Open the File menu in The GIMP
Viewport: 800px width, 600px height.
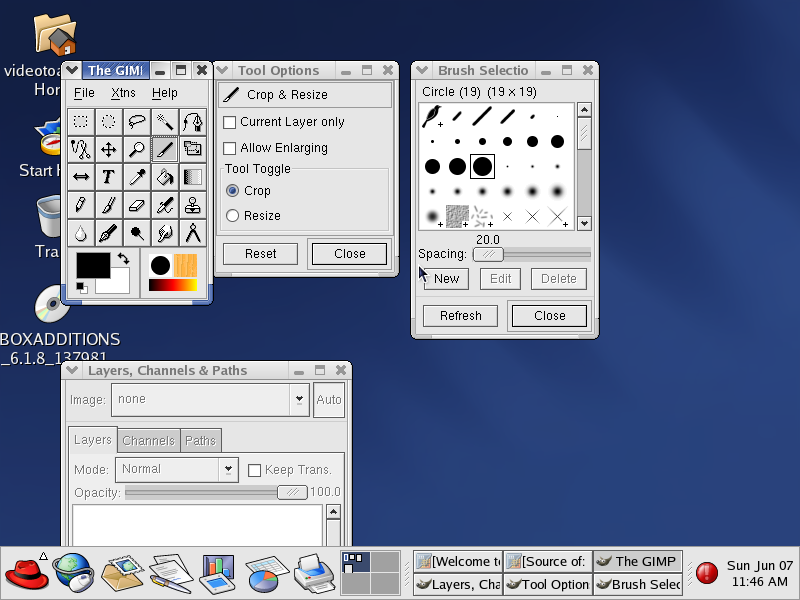84,93
